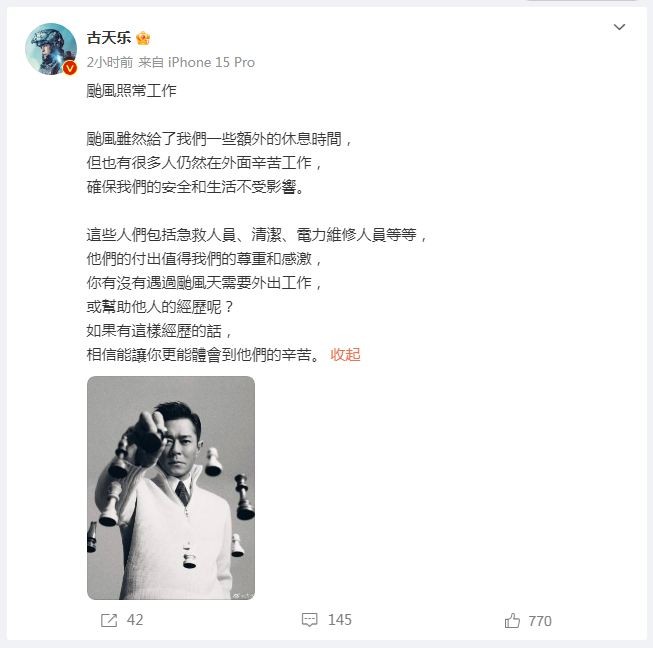Click the comment count 145

(340, 620)
